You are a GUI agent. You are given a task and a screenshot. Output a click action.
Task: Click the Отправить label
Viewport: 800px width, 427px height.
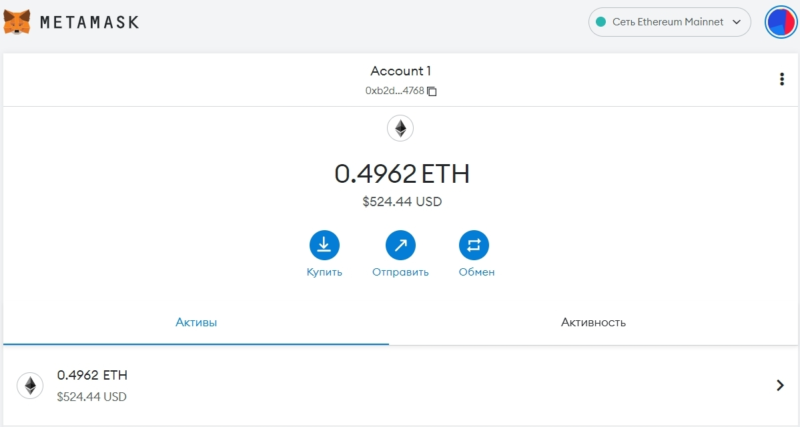coord(401,272)
